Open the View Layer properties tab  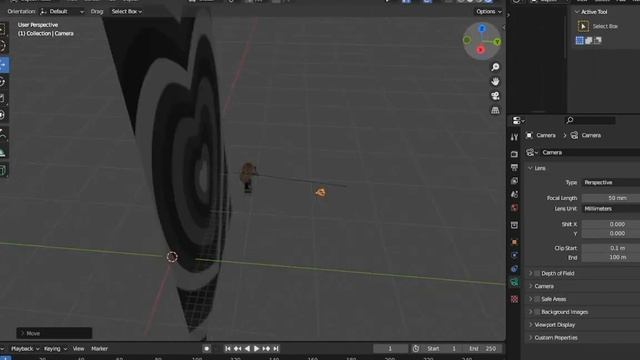pyautogui.click(x=514, y=181)
